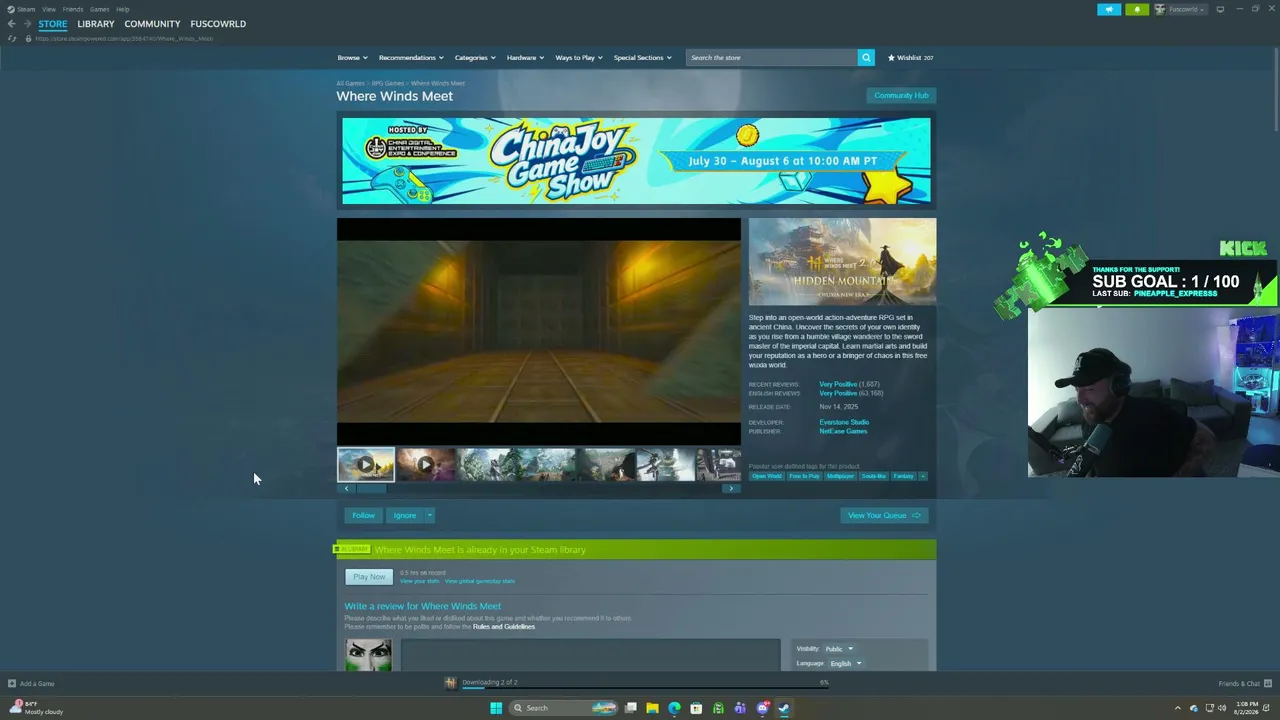Click the plus button after the Fantasy tag
The width and height of the screenshot is (1280, 720).
(923, 476)
